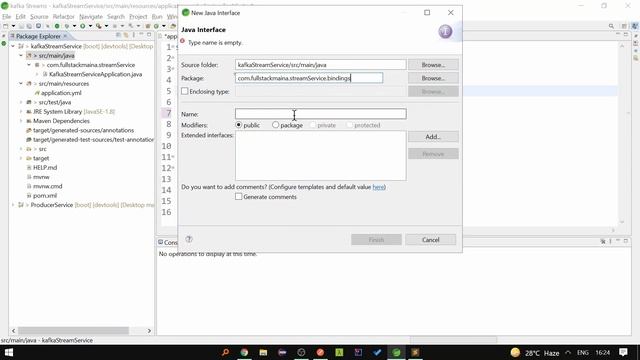This screenshot has height=360, width=640.
Task: Click the 'here' link to configure templates
Action: (x=378, y=187)
